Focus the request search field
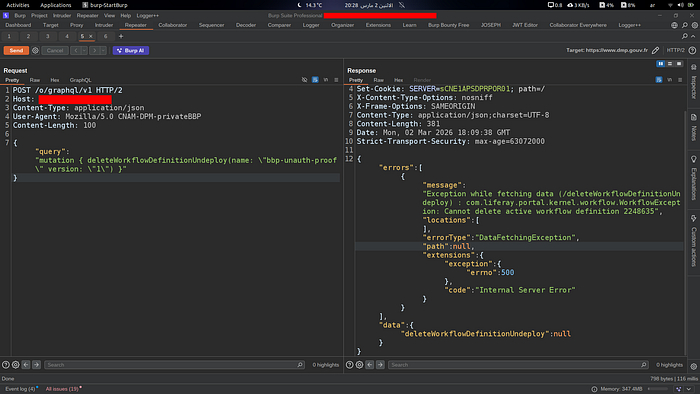700x394 pixels. [175, 365]
